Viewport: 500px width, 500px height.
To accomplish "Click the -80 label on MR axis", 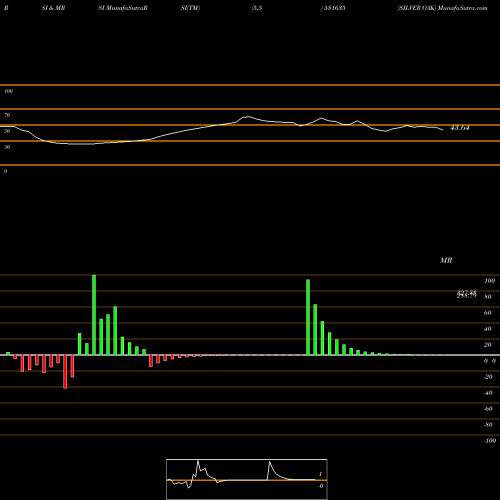I will (x=488, y=425).
